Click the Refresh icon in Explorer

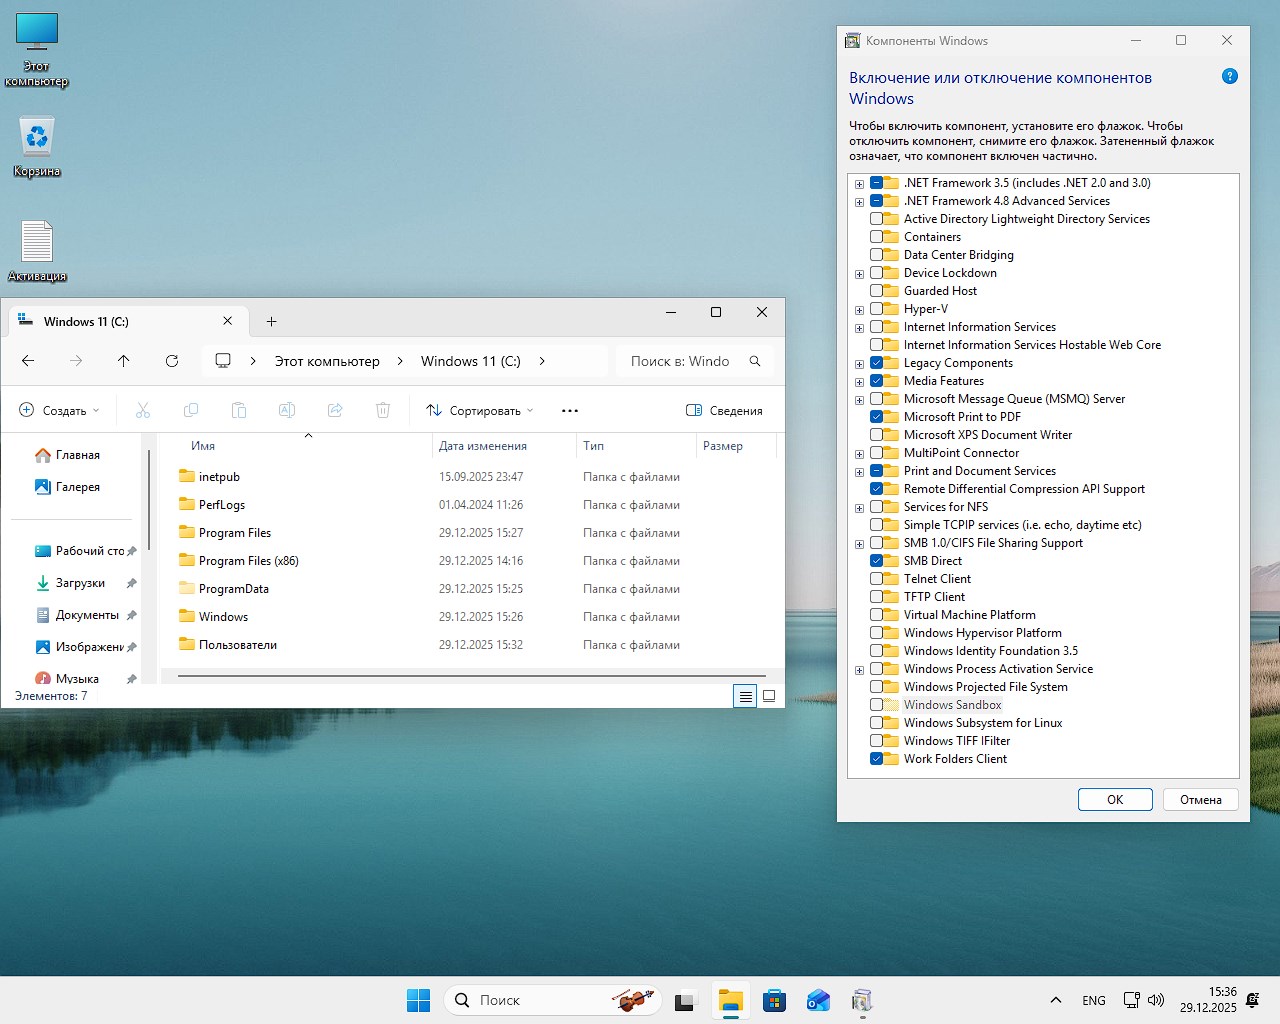[172, 361]
